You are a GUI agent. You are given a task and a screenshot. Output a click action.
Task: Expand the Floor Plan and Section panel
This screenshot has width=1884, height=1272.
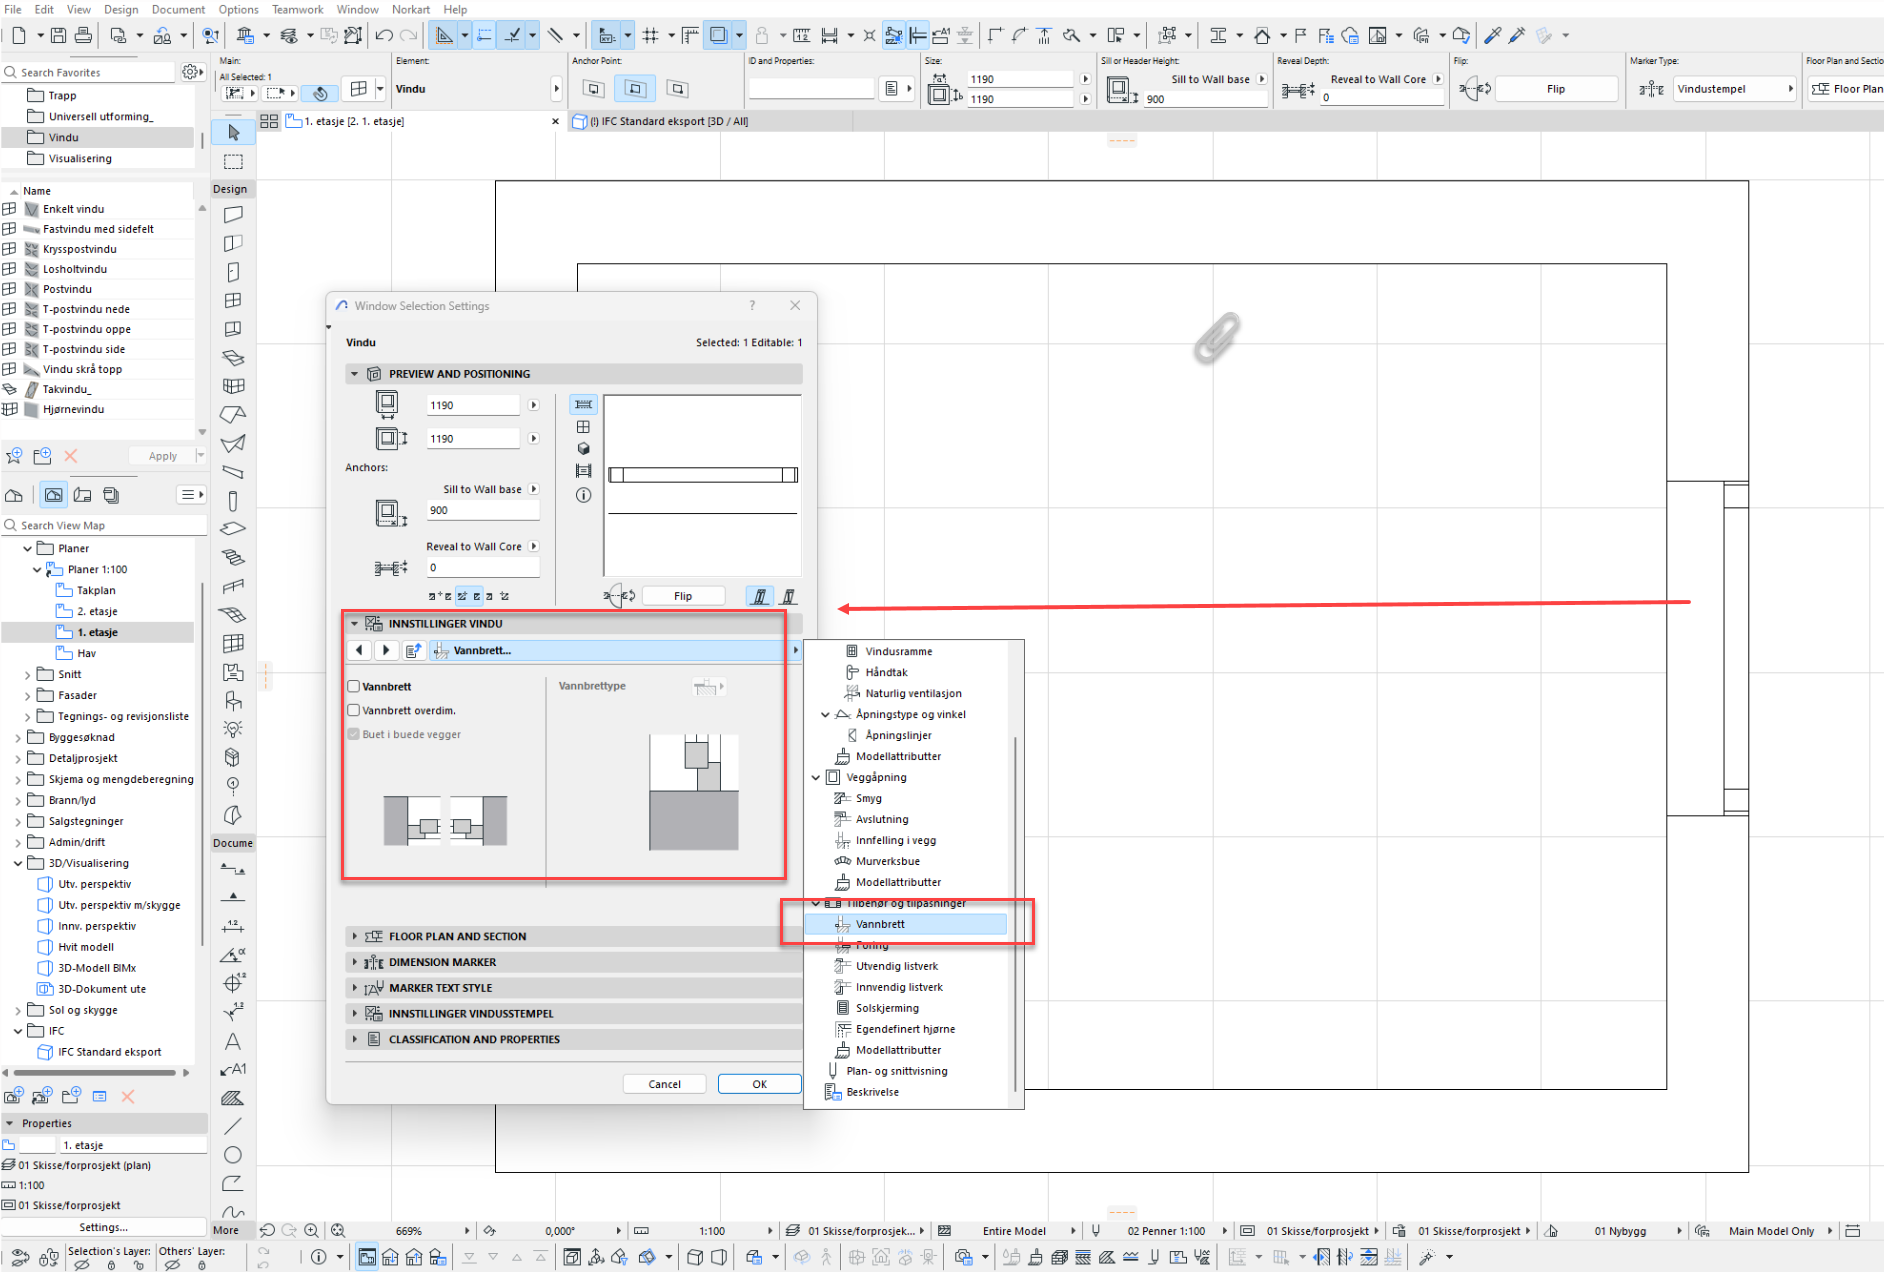[x=355, y=937]
